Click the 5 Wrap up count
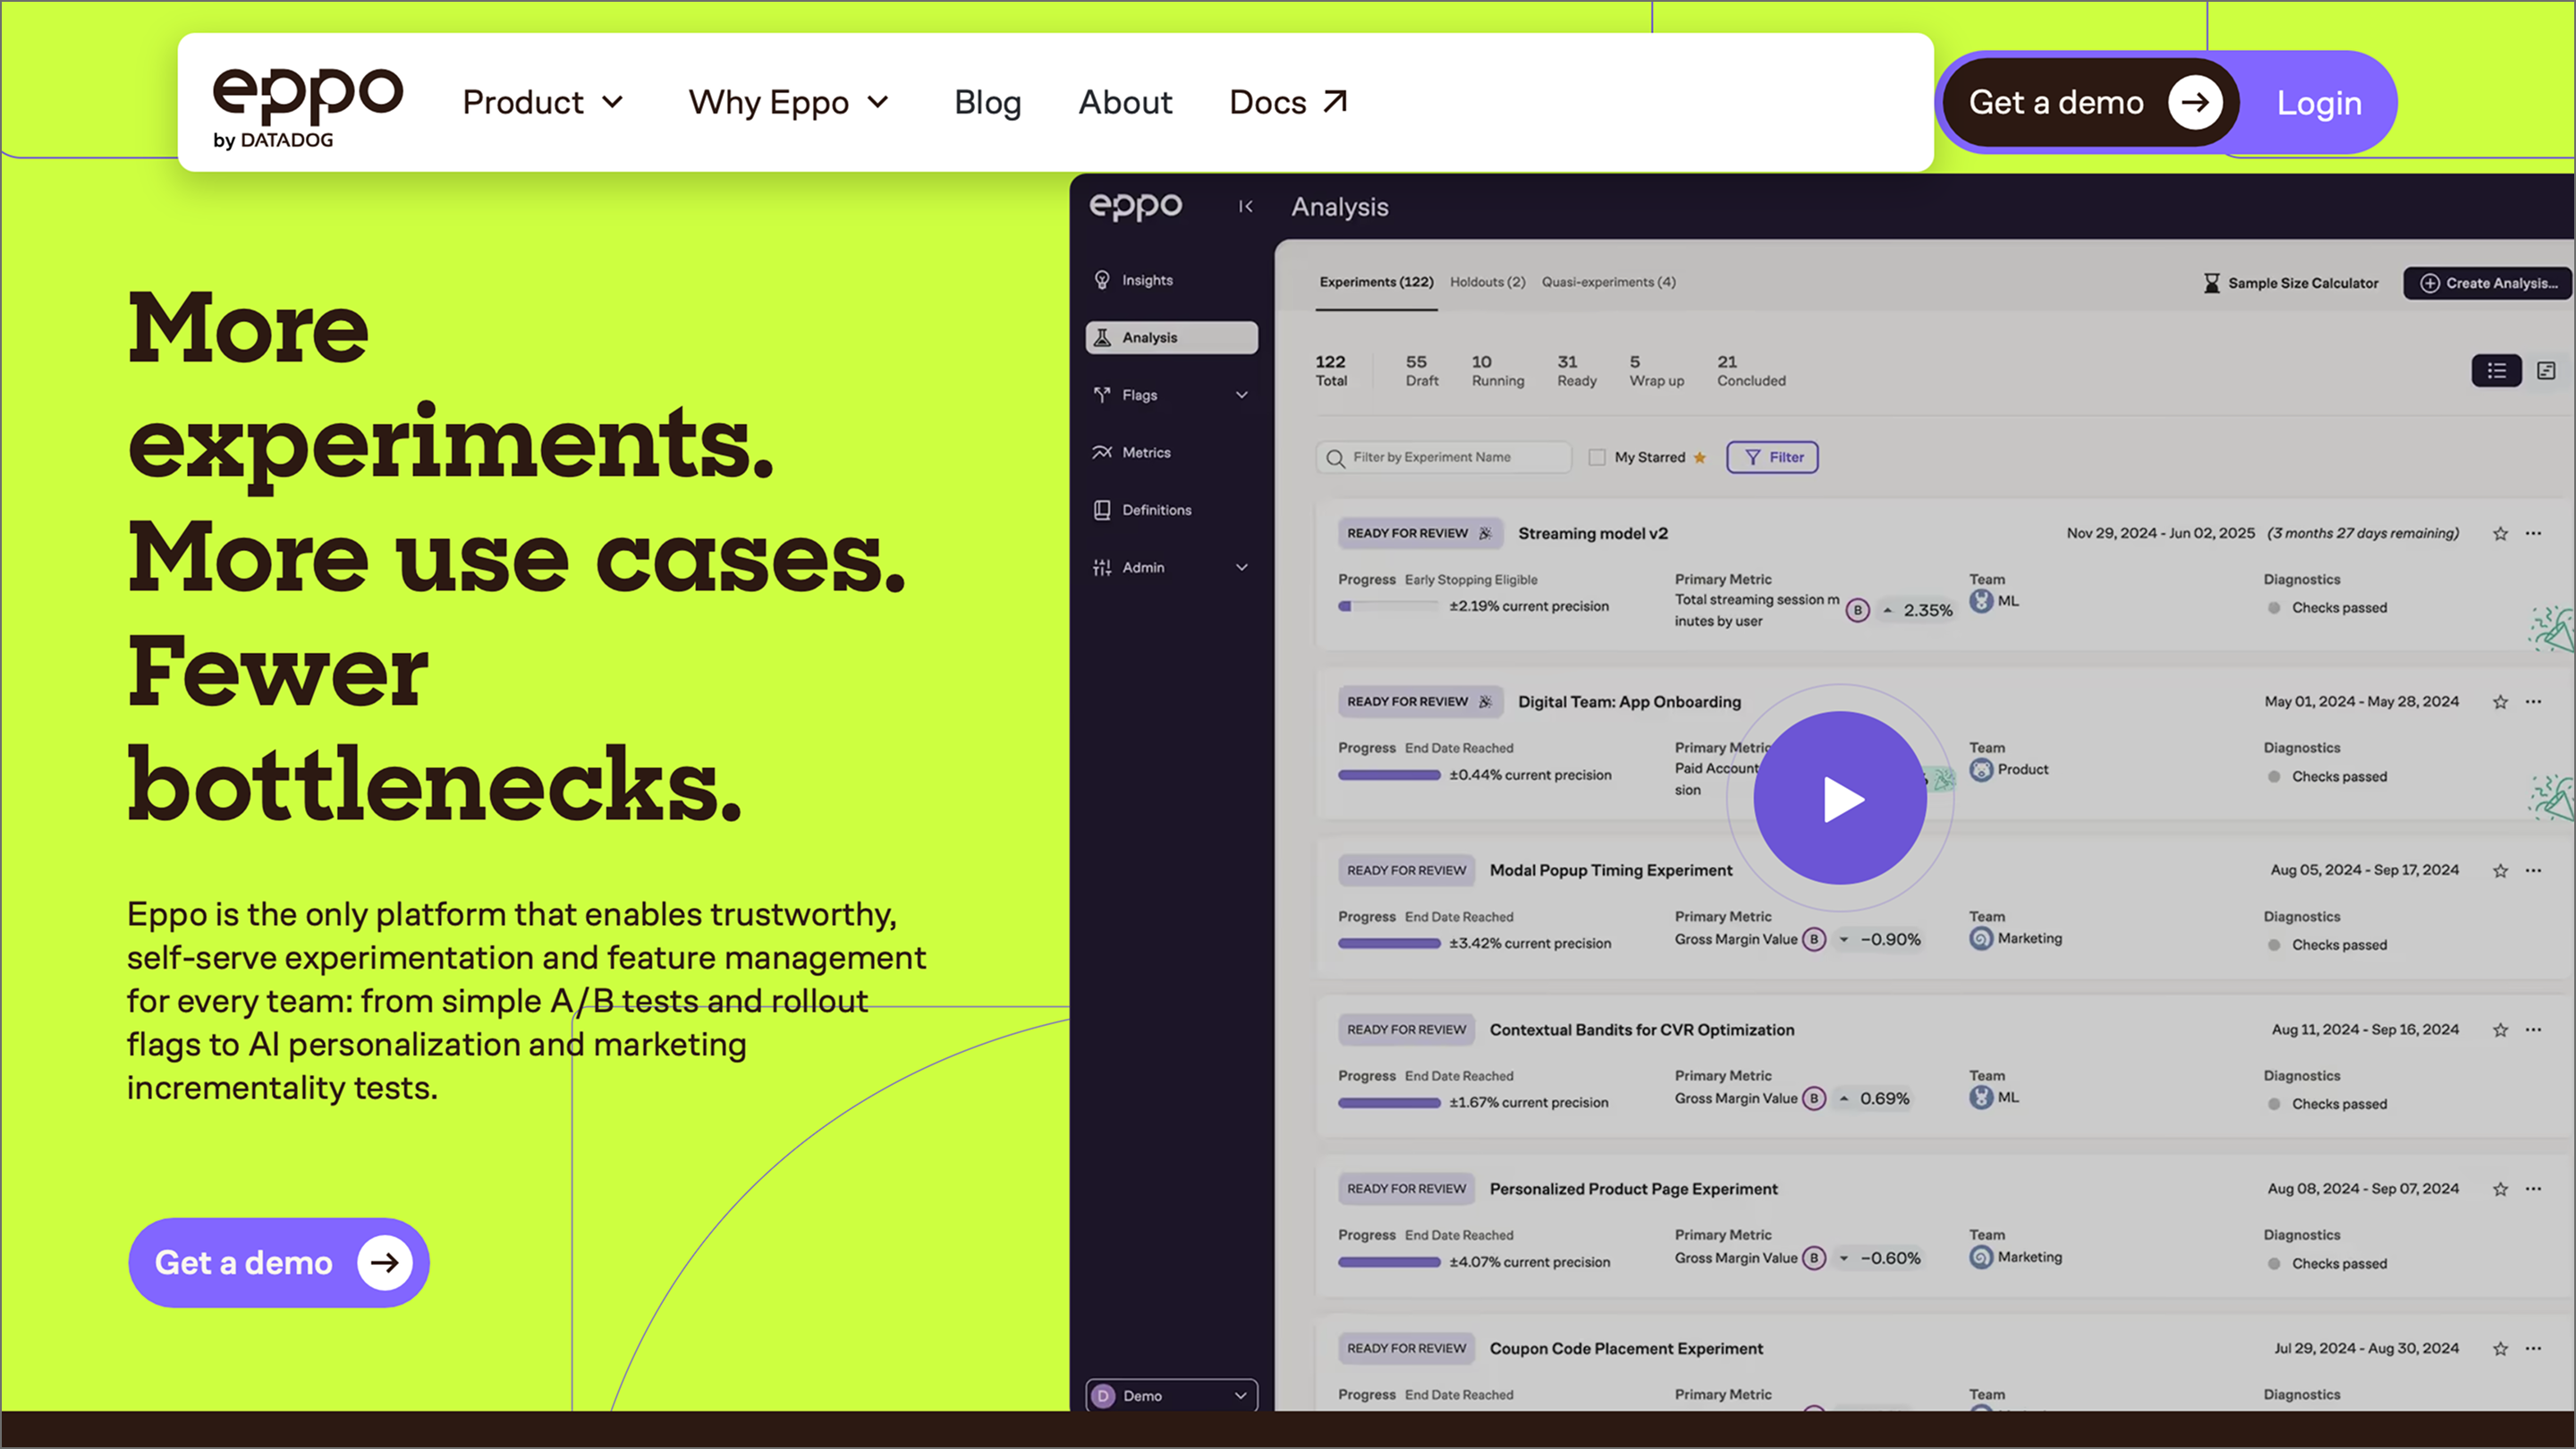The height and width of the screenshot is (1449, 2576). coord(1656,370)
